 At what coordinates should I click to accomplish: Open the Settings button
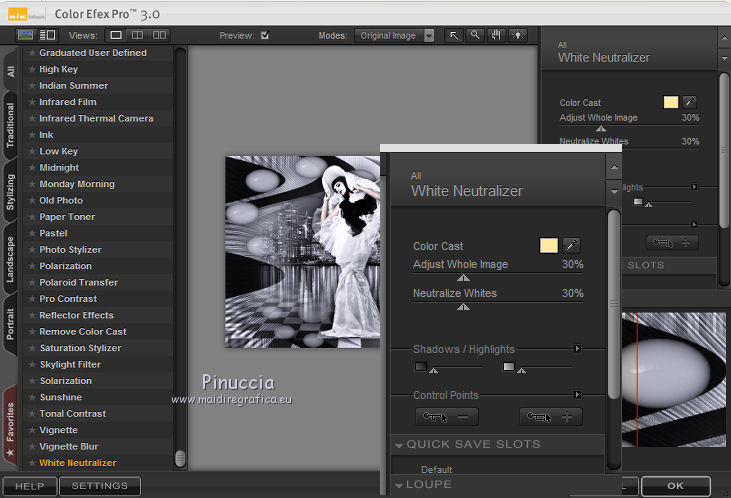click(99, 486)
